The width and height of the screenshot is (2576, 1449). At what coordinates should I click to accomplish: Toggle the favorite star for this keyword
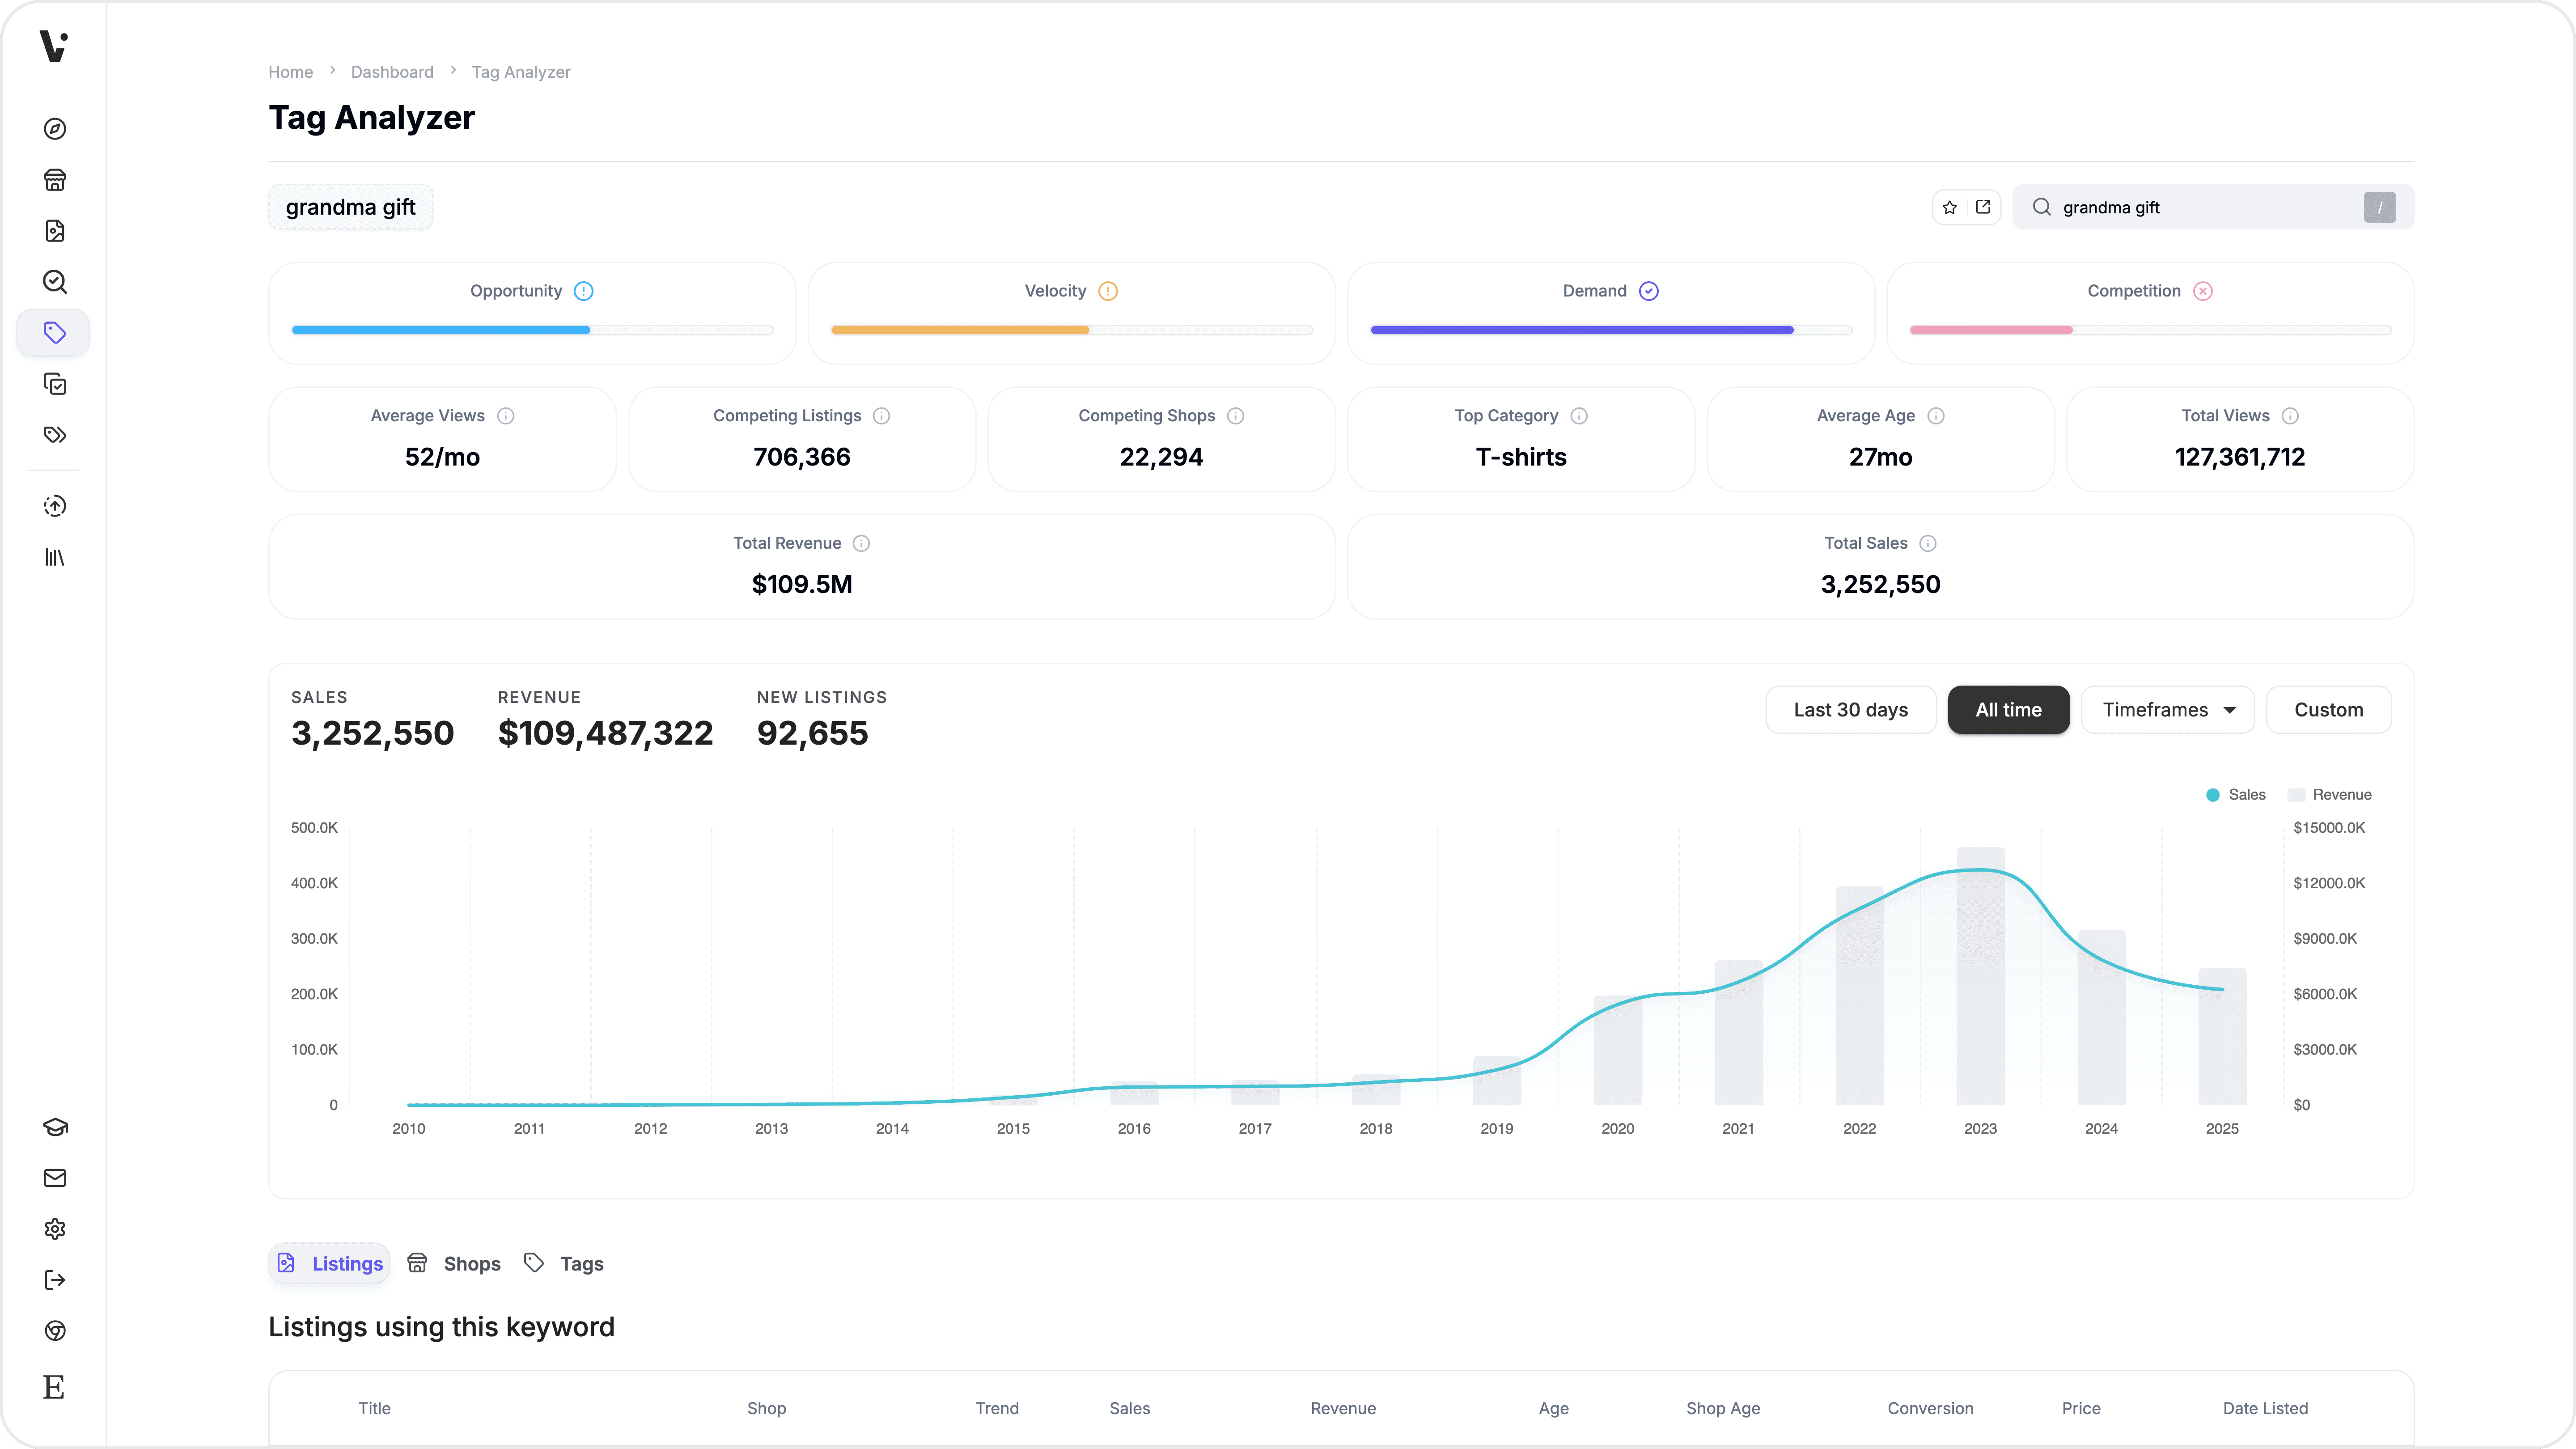(1949, 207)
